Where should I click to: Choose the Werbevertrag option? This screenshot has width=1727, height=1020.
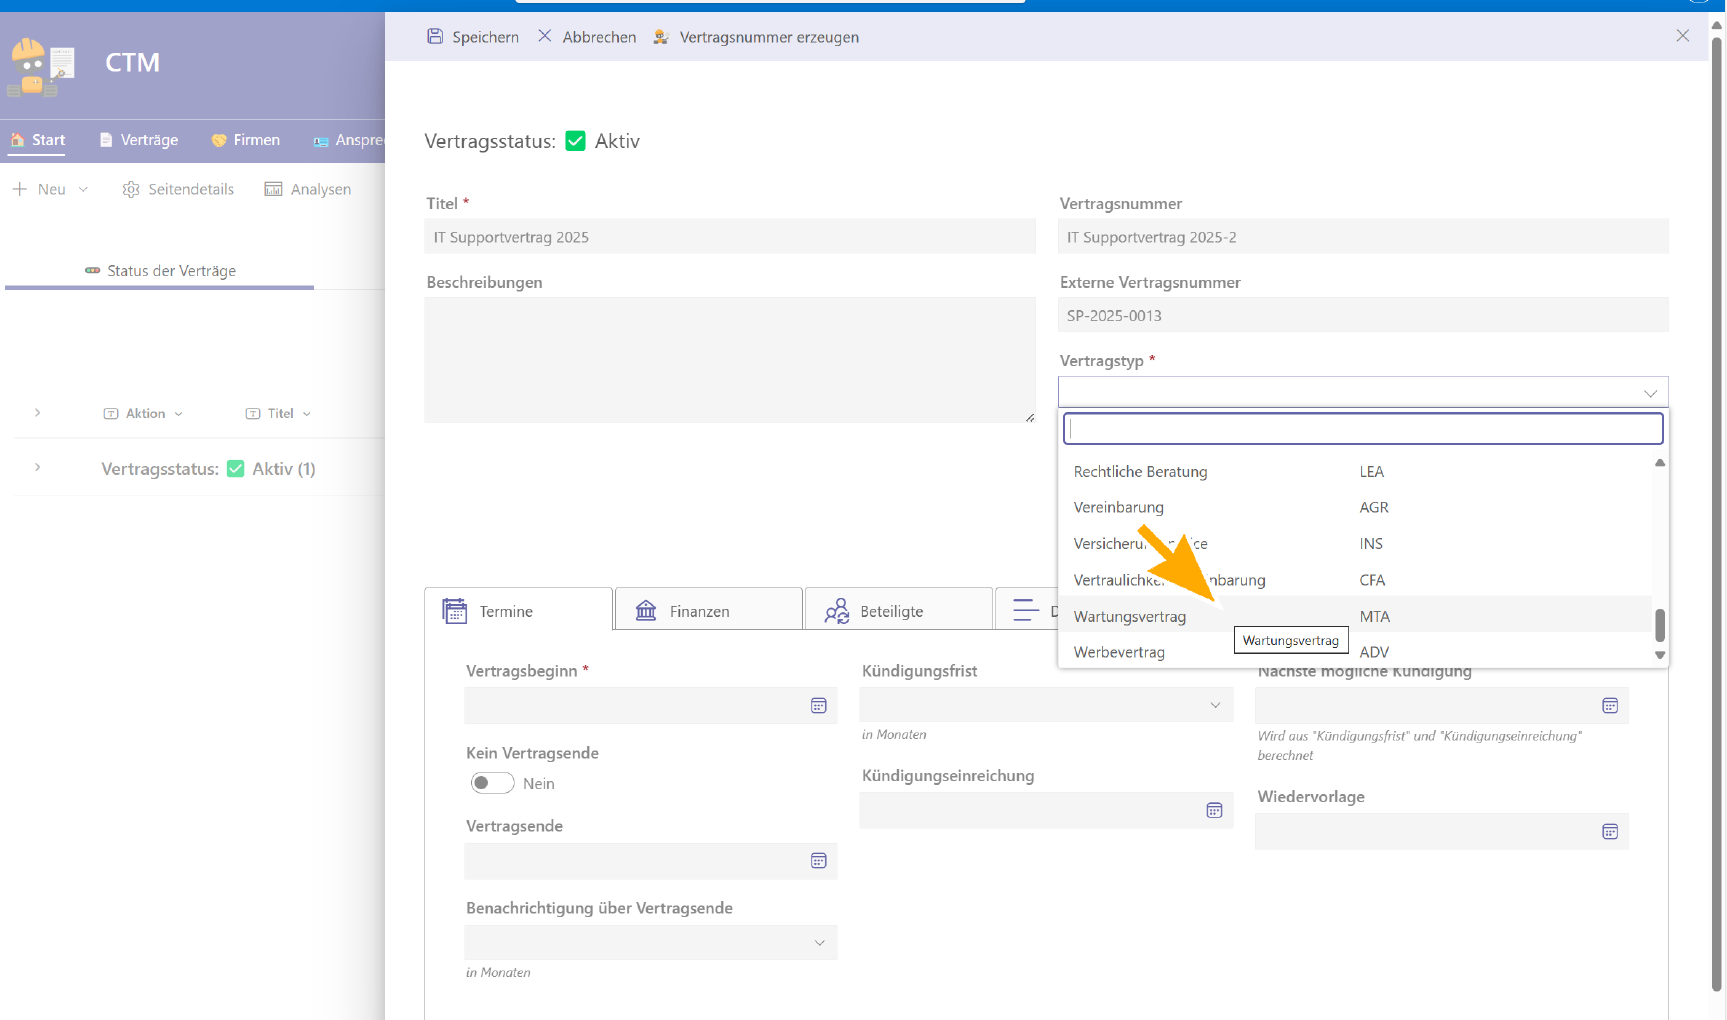pyautogui.click(x=1119, y=652)
